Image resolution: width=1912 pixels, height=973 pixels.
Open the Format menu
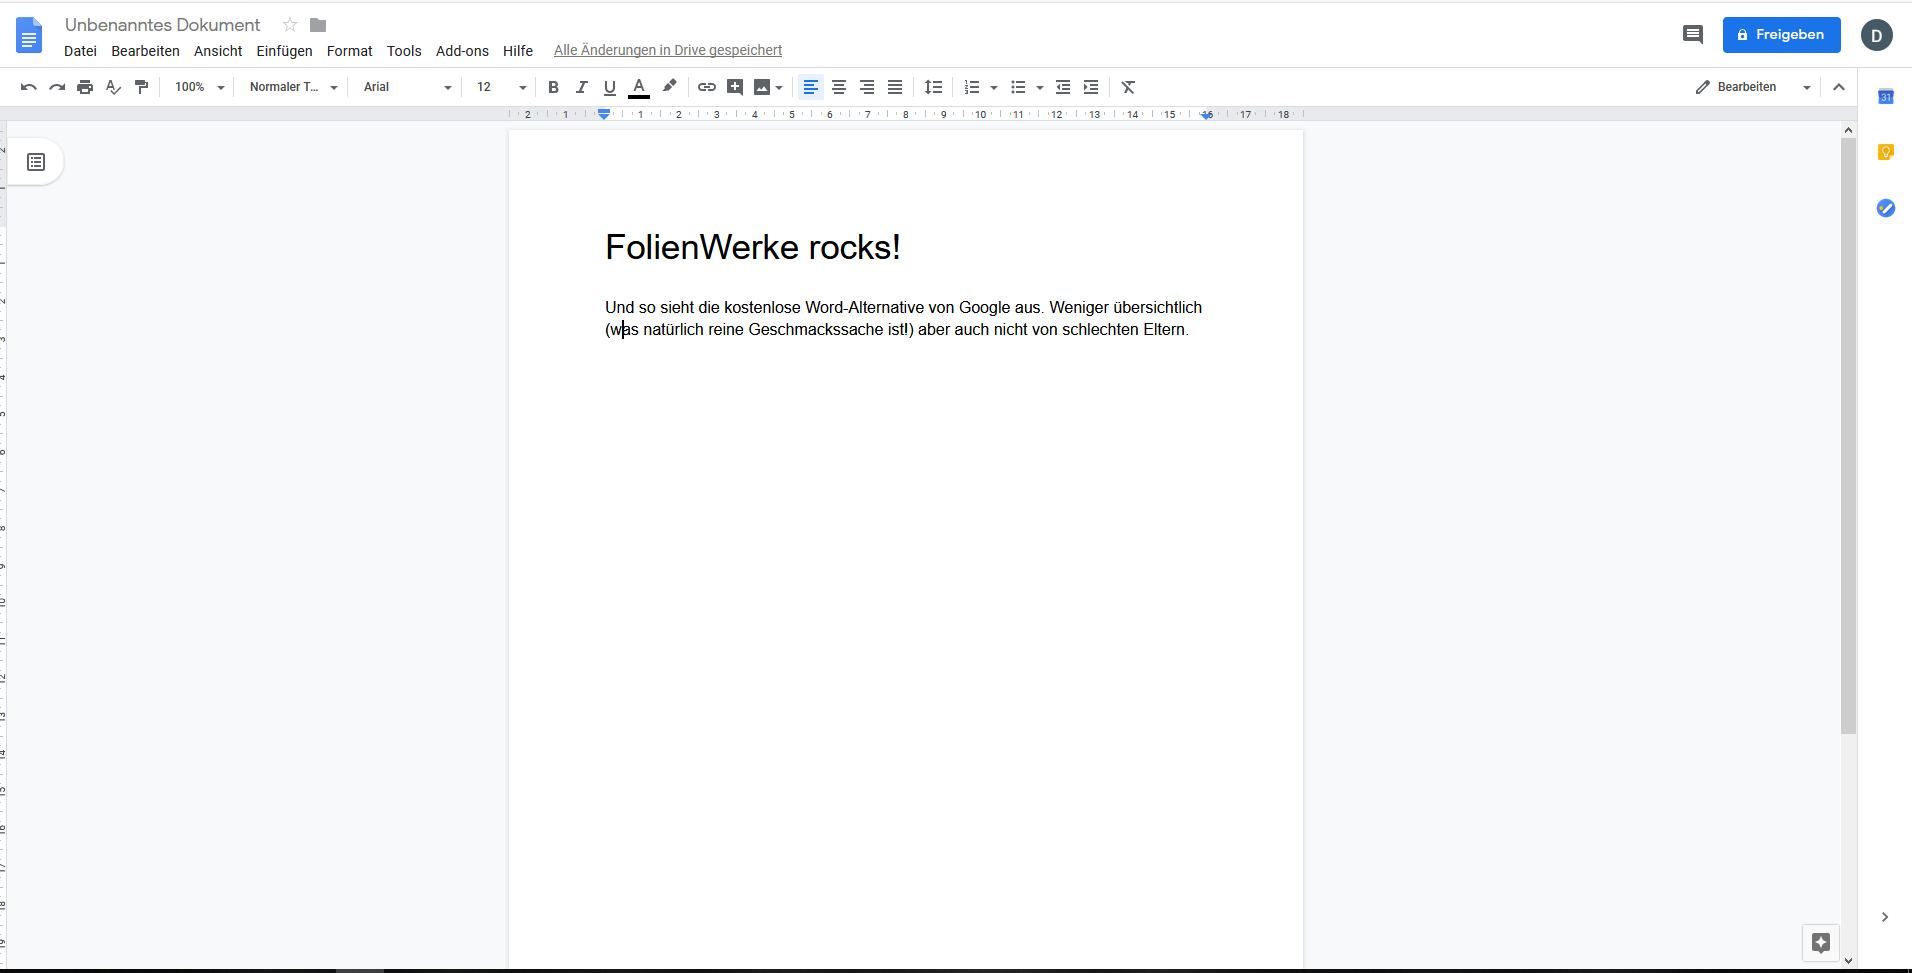349,51
